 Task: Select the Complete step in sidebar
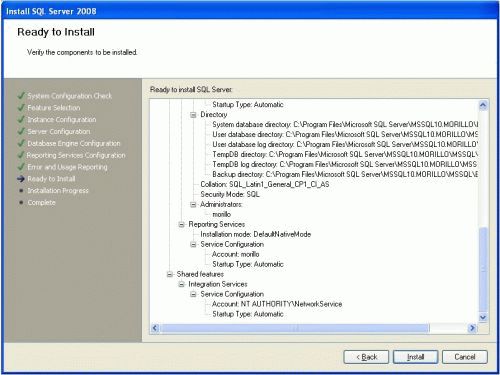(x=41, y=202)
